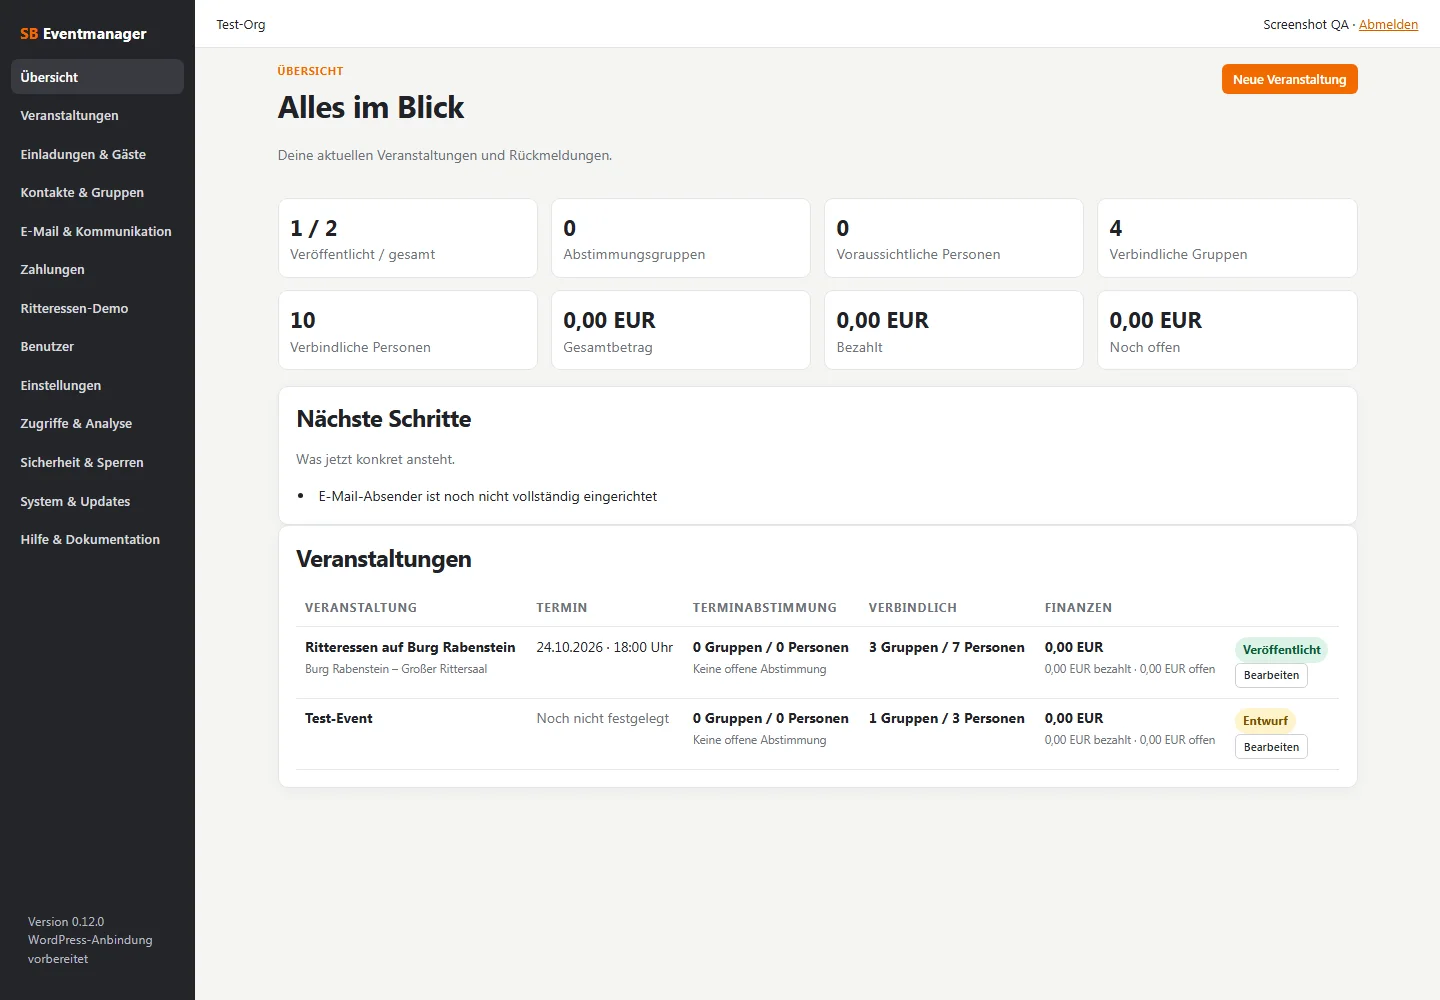This screenshot has width=1440, height=1000.
Task: Click the Verbindliche Personen card showing 10
Action: click(408, 330)
